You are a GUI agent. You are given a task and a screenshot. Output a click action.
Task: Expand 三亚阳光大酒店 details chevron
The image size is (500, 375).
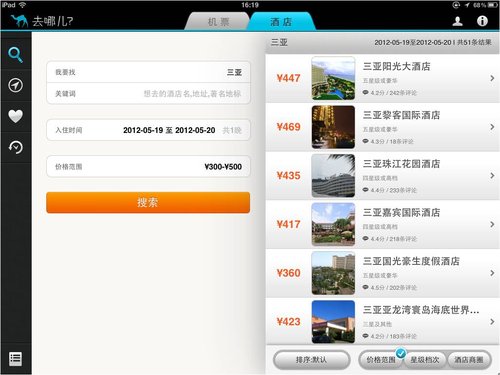492,78
